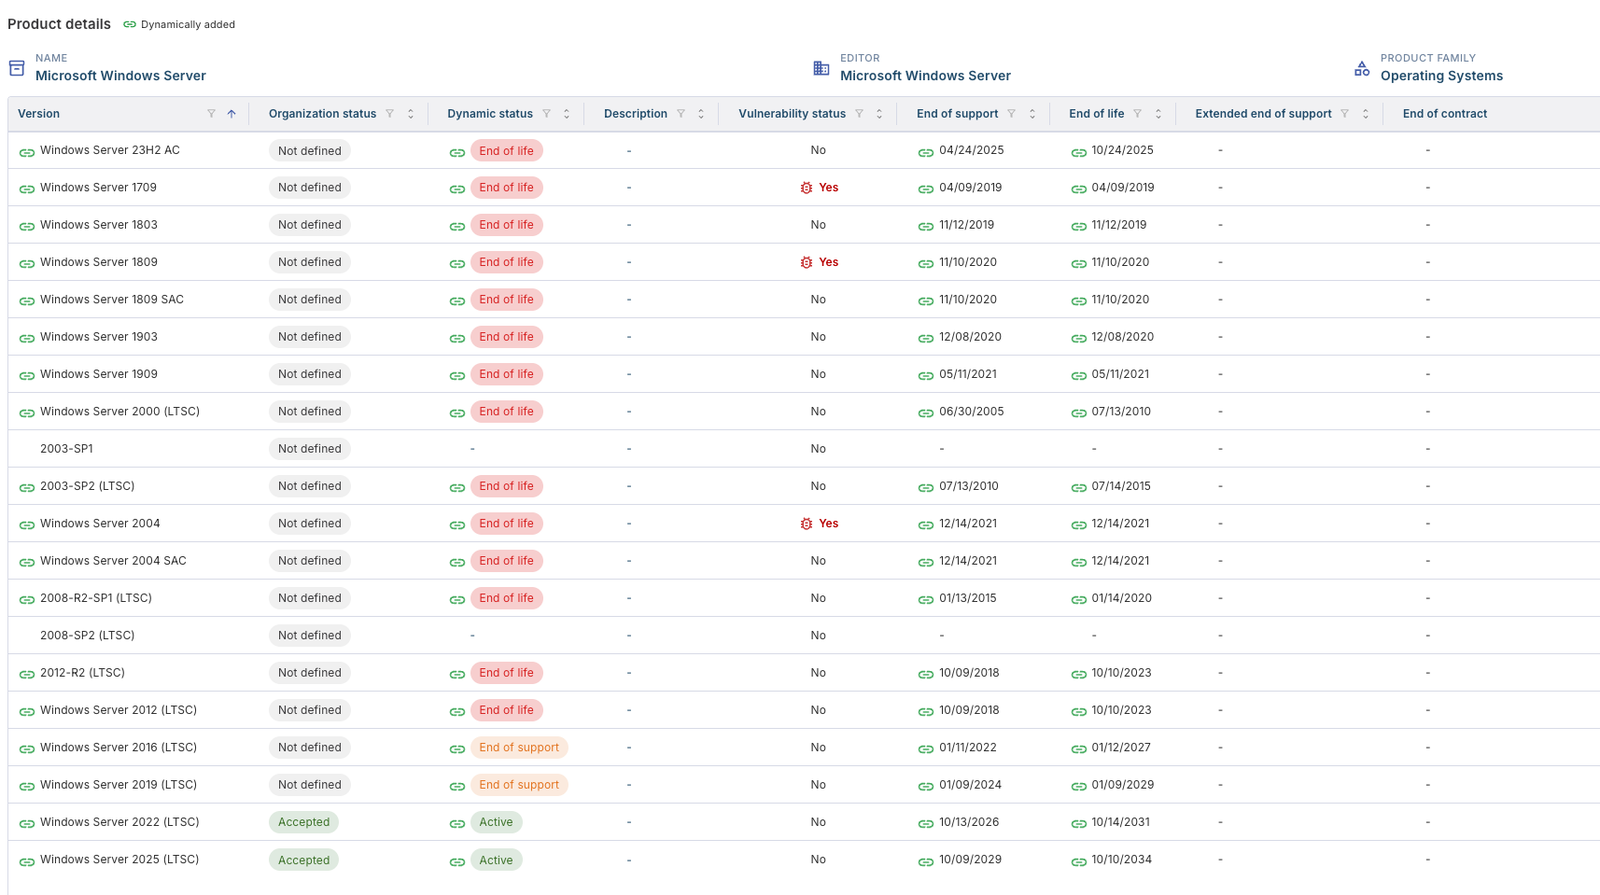Image resolution: width=1600 pixels, height=895 pixels.
Task: Click the bug icon in Windows Server 1809 row
Action: point(806,263)
